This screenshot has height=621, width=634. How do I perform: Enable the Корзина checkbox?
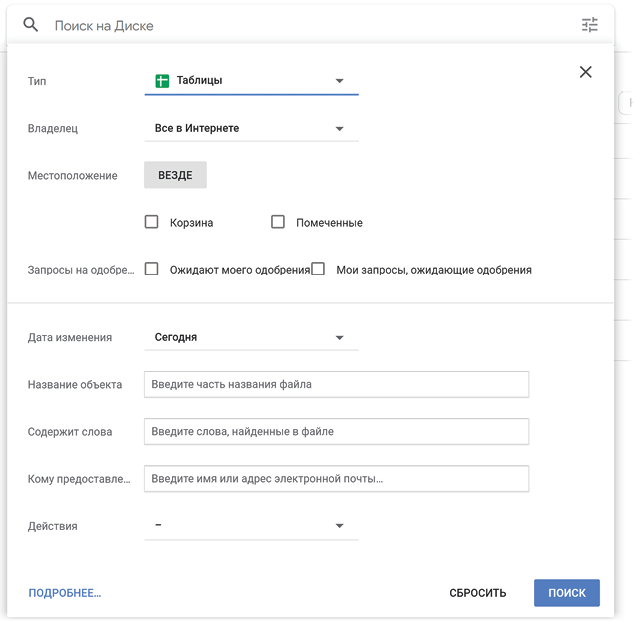coord(152,222)
